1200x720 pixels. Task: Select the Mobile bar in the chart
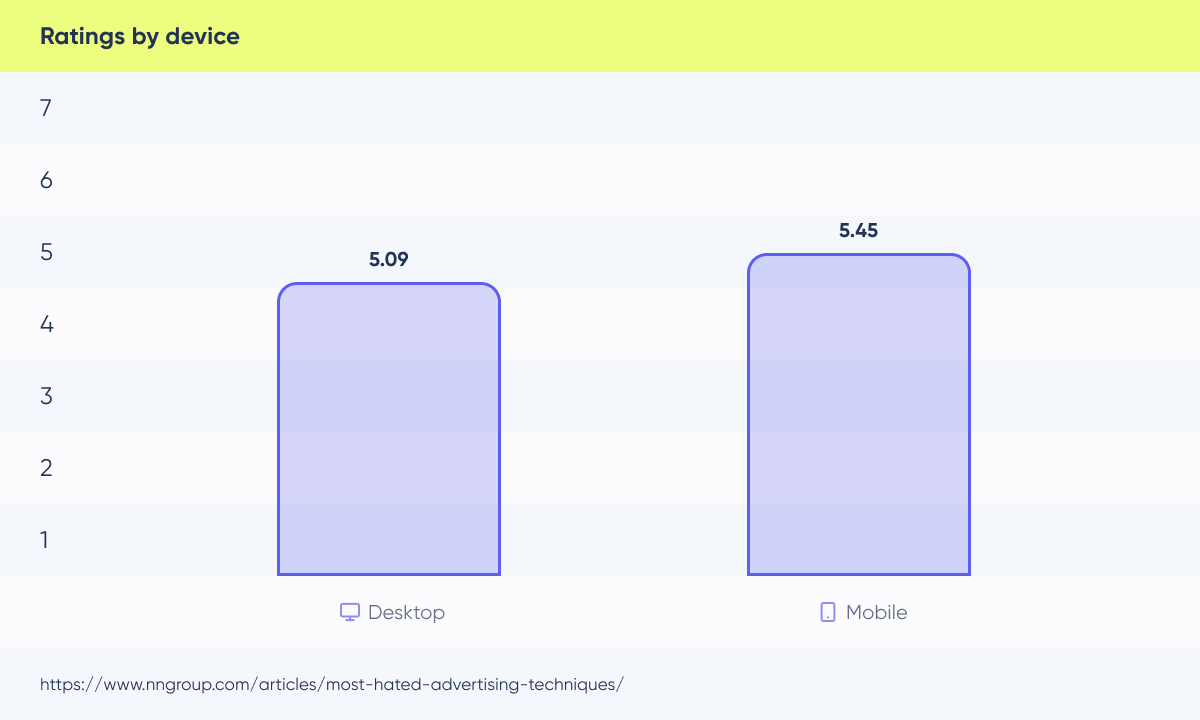coord(858,415)
